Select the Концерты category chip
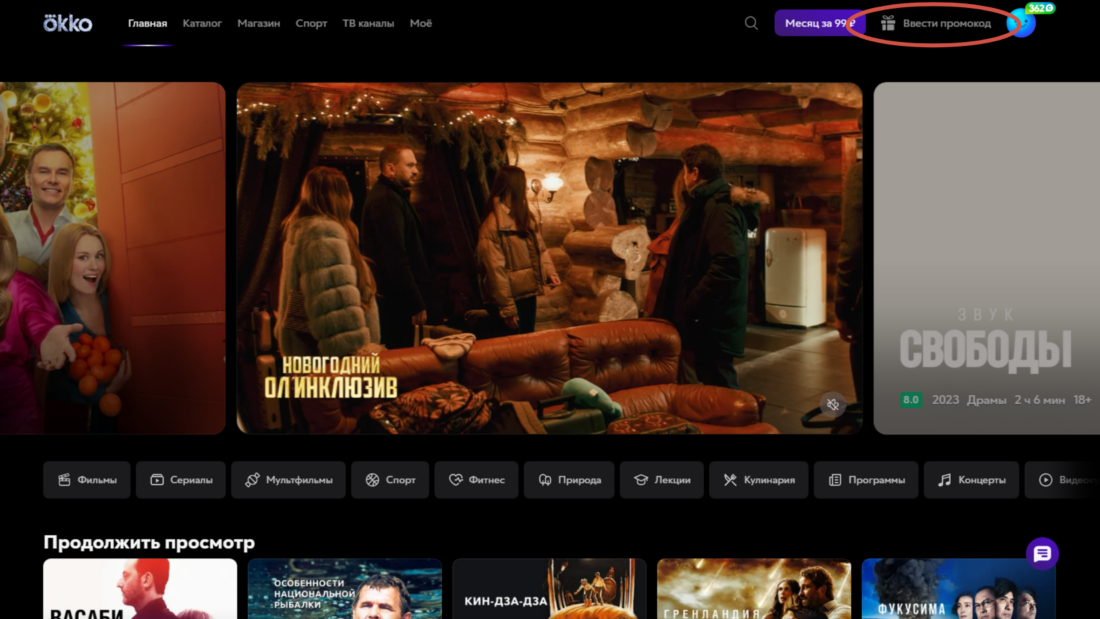The image size is (1100, 619). point(971,480)
